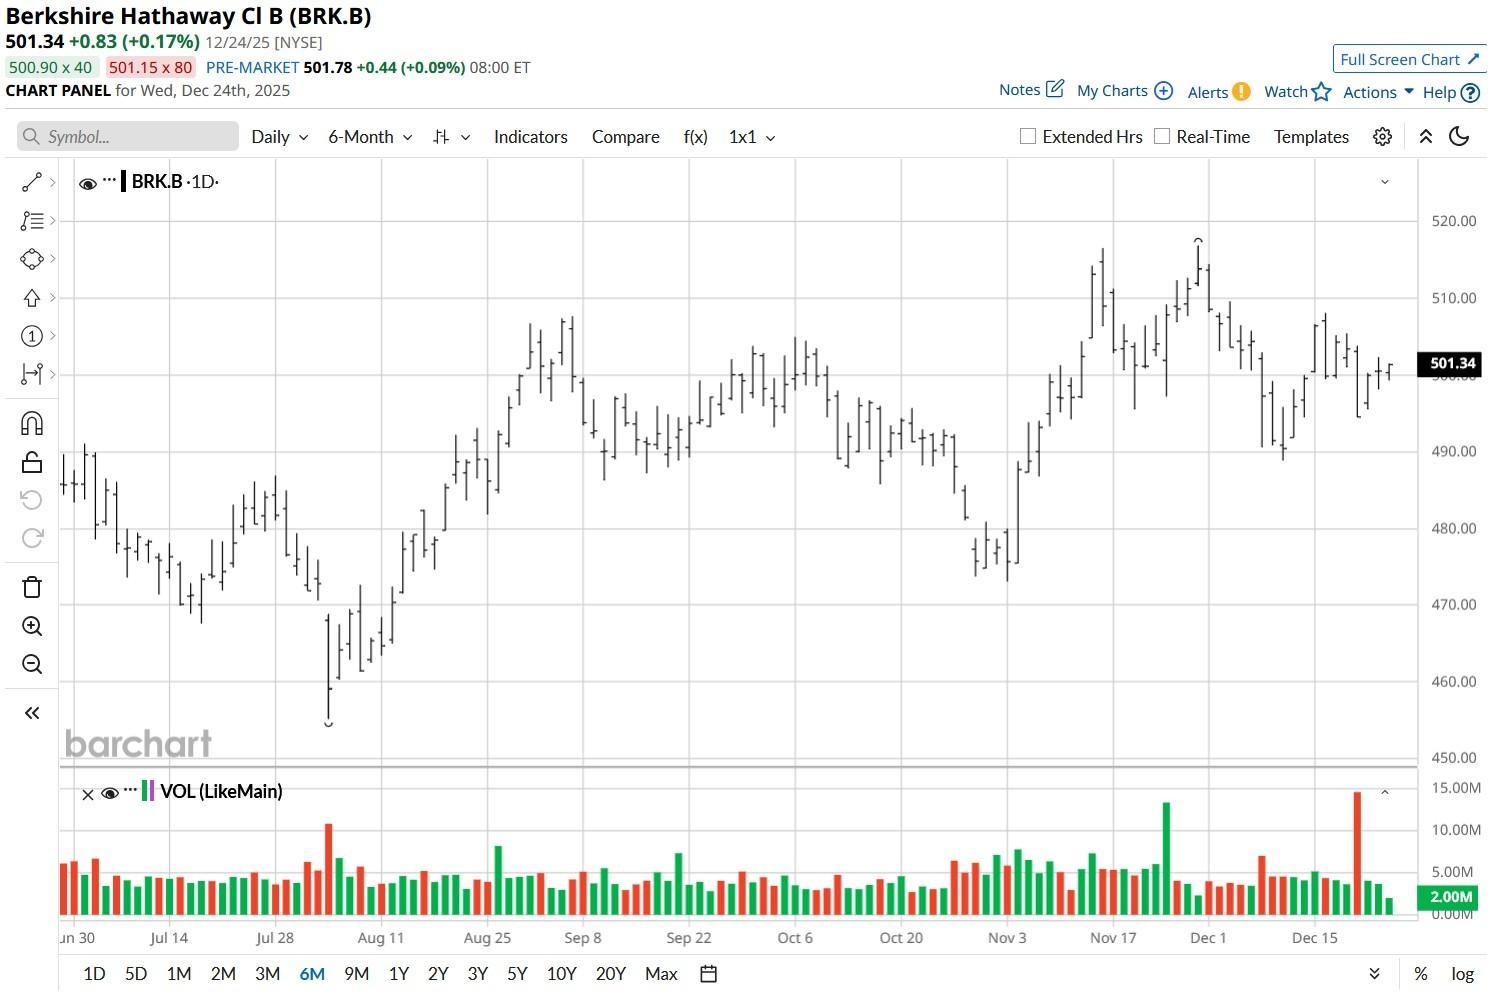Image resolution: width=1492 pixels, height=997 pixels.
Task: Select the trend line drawing tool
Action: [31, 182]
